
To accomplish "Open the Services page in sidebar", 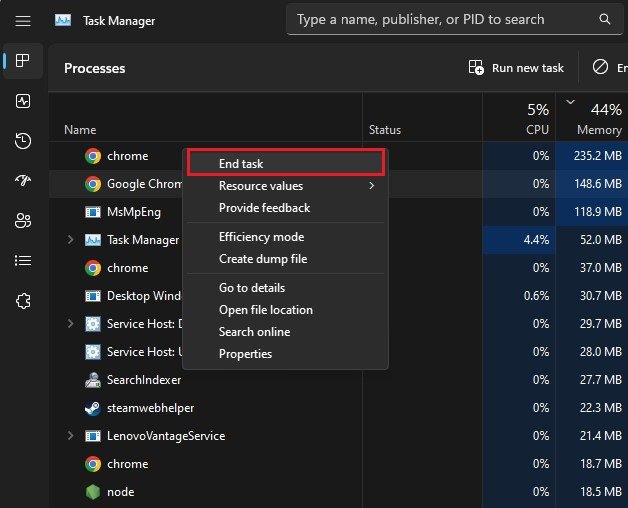I will point(23,300).
